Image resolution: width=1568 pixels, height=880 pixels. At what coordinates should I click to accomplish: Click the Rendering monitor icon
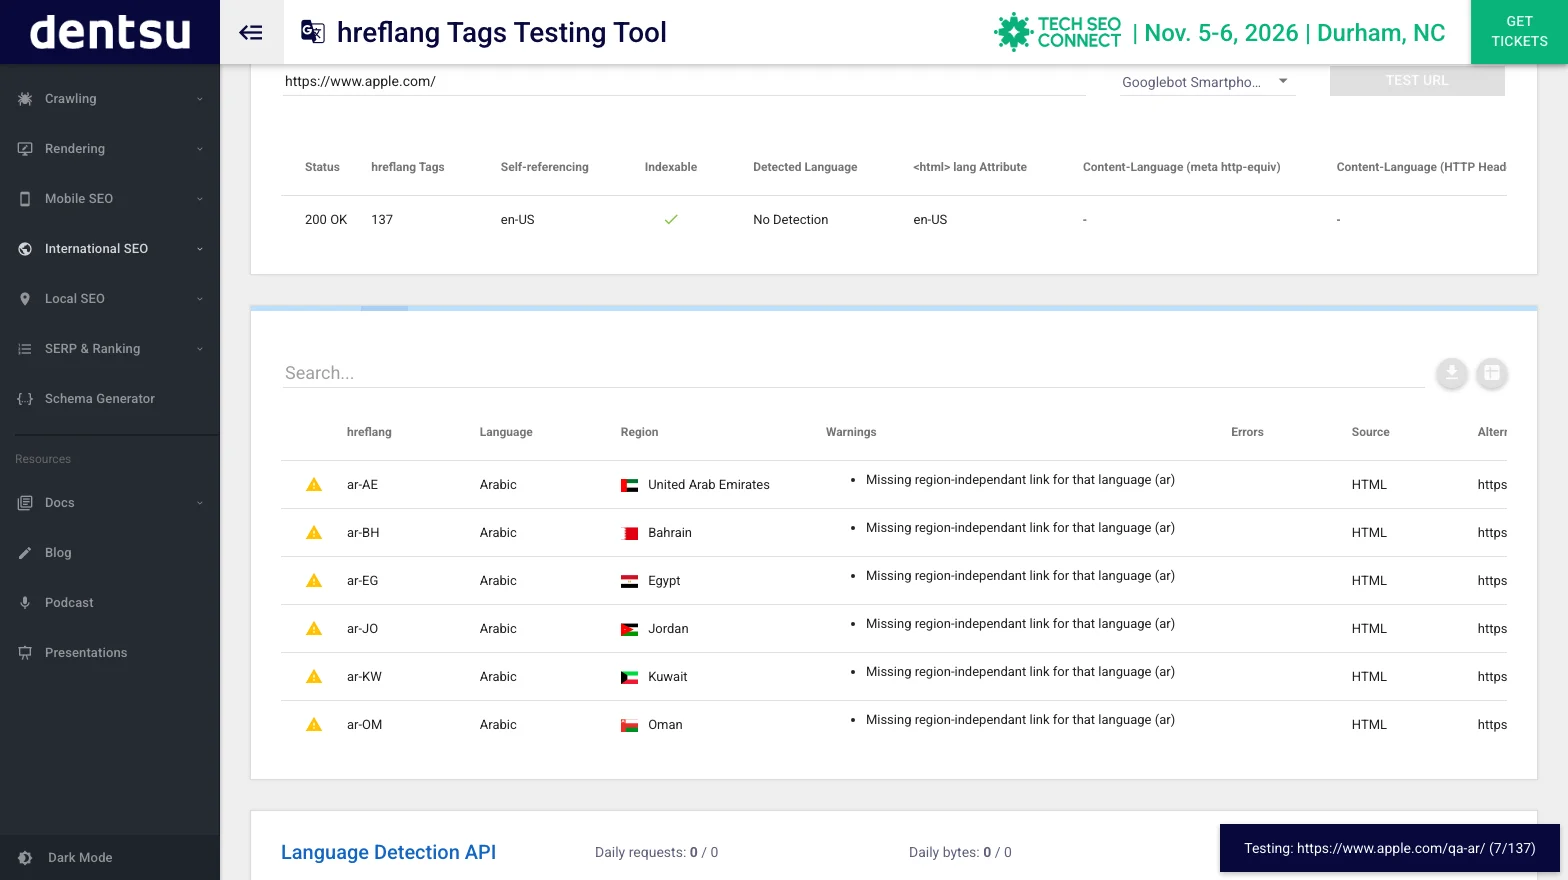pos(25,149)
